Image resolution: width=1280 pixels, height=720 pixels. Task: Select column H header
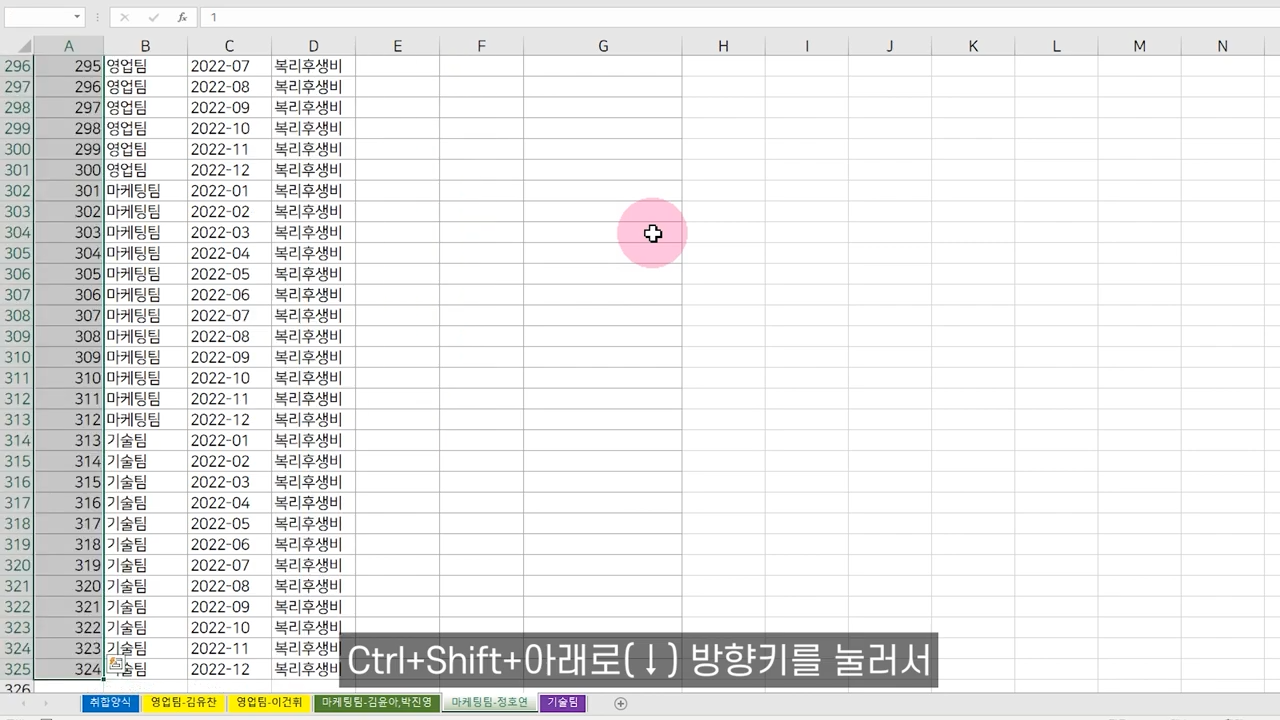723,46
